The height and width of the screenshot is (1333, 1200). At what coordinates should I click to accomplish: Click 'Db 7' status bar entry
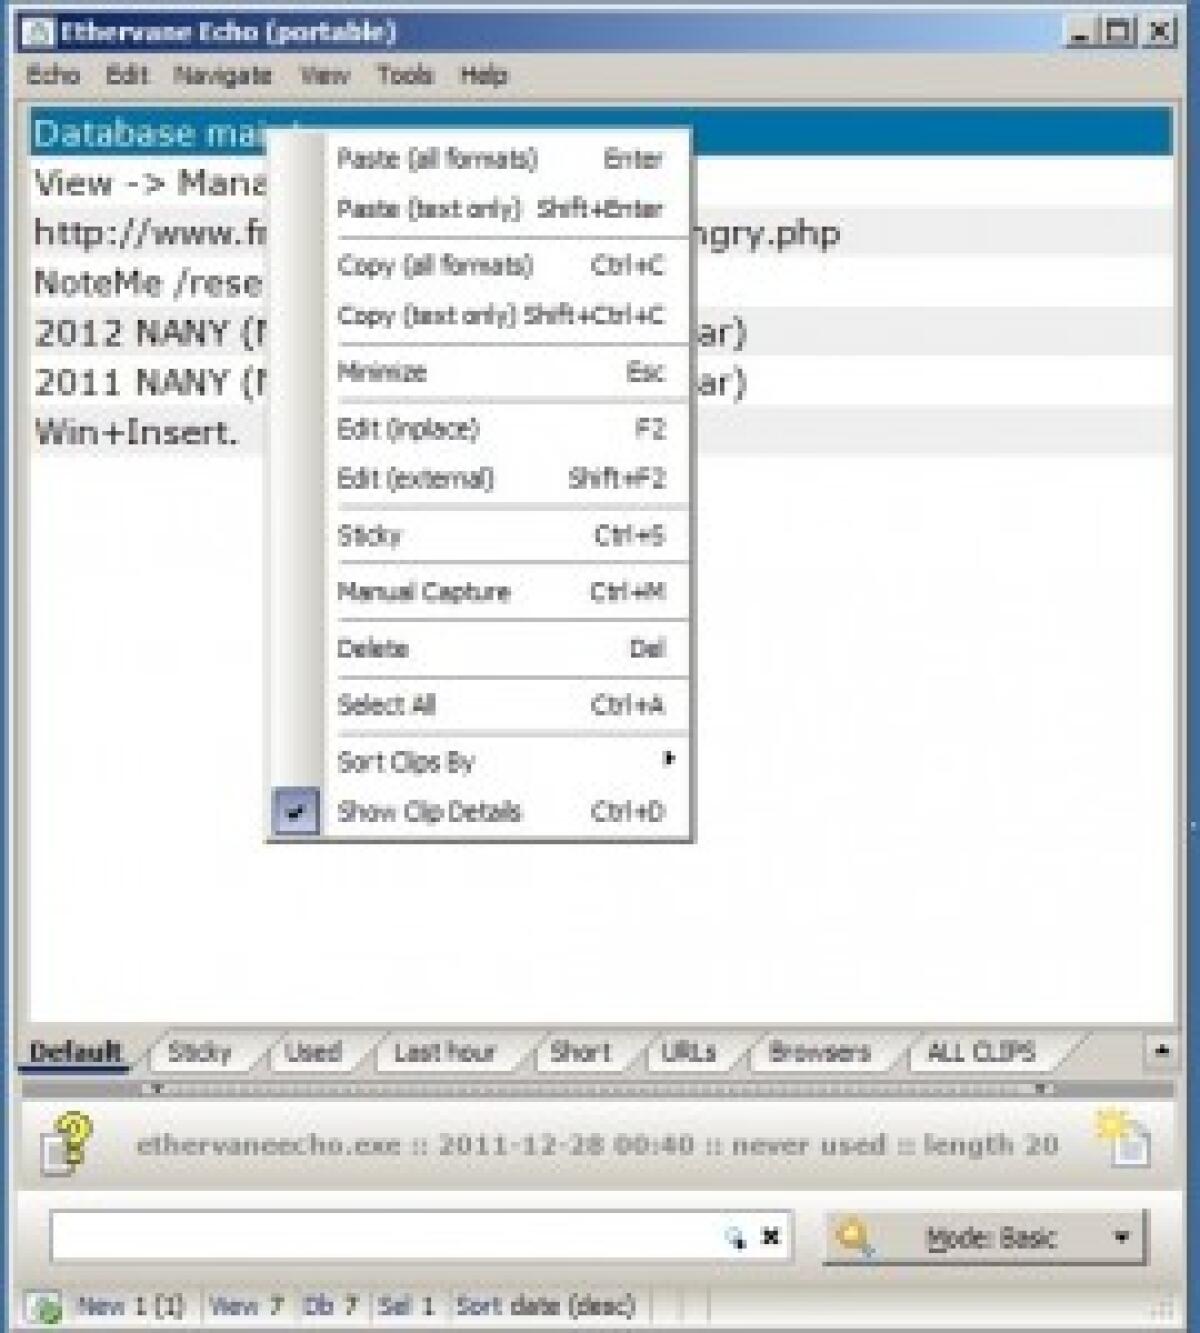pos(330,1306)
